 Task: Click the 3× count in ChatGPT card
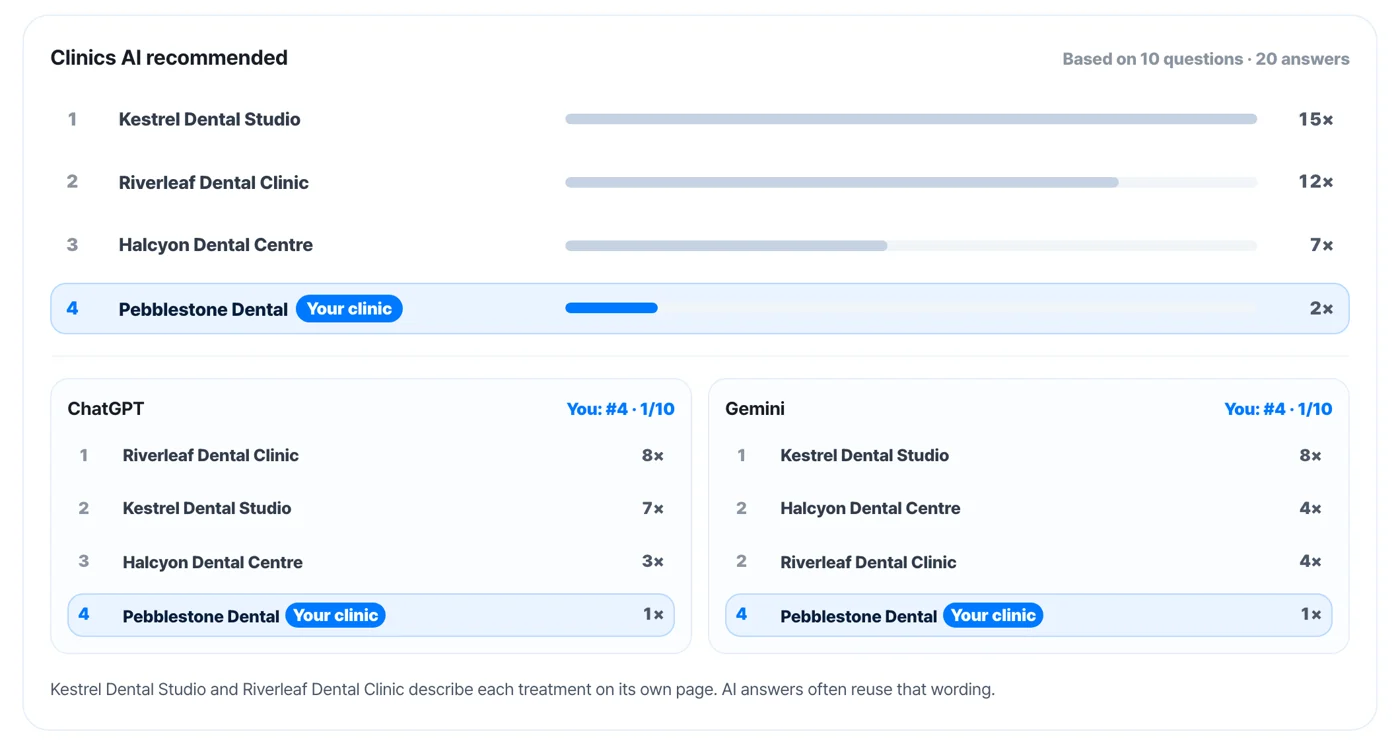tap(653, 562)
